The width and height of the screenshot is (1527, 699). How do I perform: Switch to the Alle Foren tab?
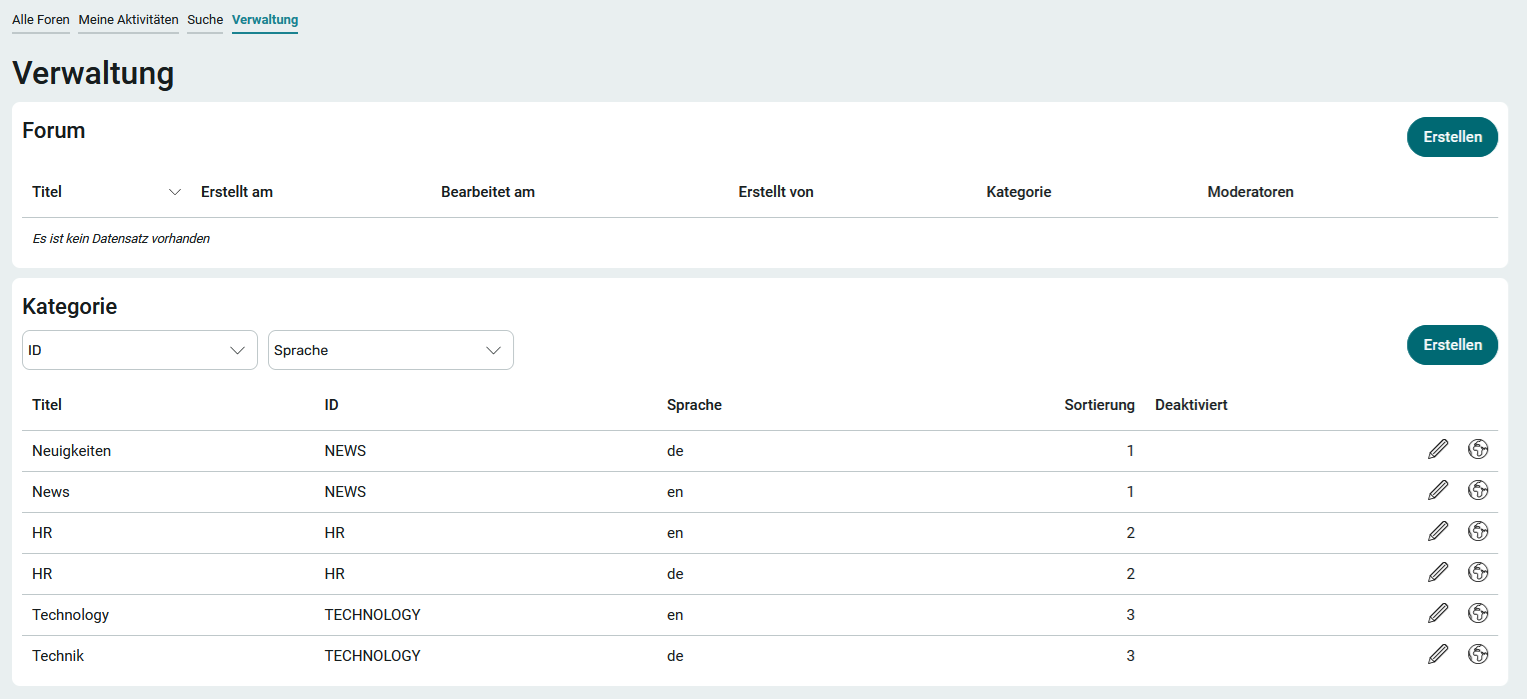pyautogui.click(x=41, y=20)
